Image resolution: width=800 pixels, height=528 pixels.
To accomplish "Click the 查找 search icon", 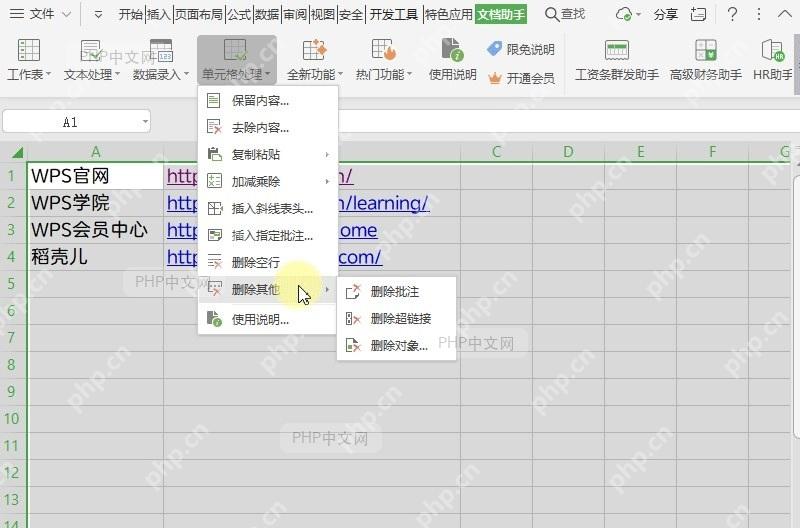I will 552,14.
